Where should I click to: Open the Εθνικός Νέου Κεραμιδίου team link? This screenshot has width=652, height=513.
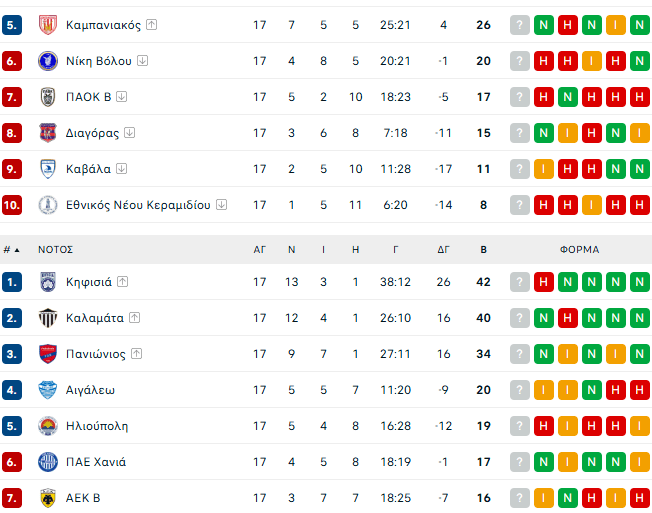click(138, 205)
